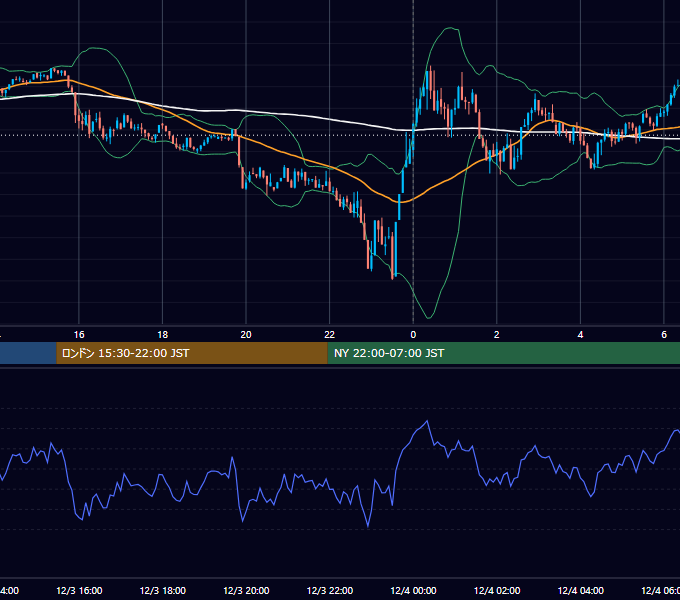Click the 12/4 04:00 time label
This screenshot has width=680, height=600.
581,590
